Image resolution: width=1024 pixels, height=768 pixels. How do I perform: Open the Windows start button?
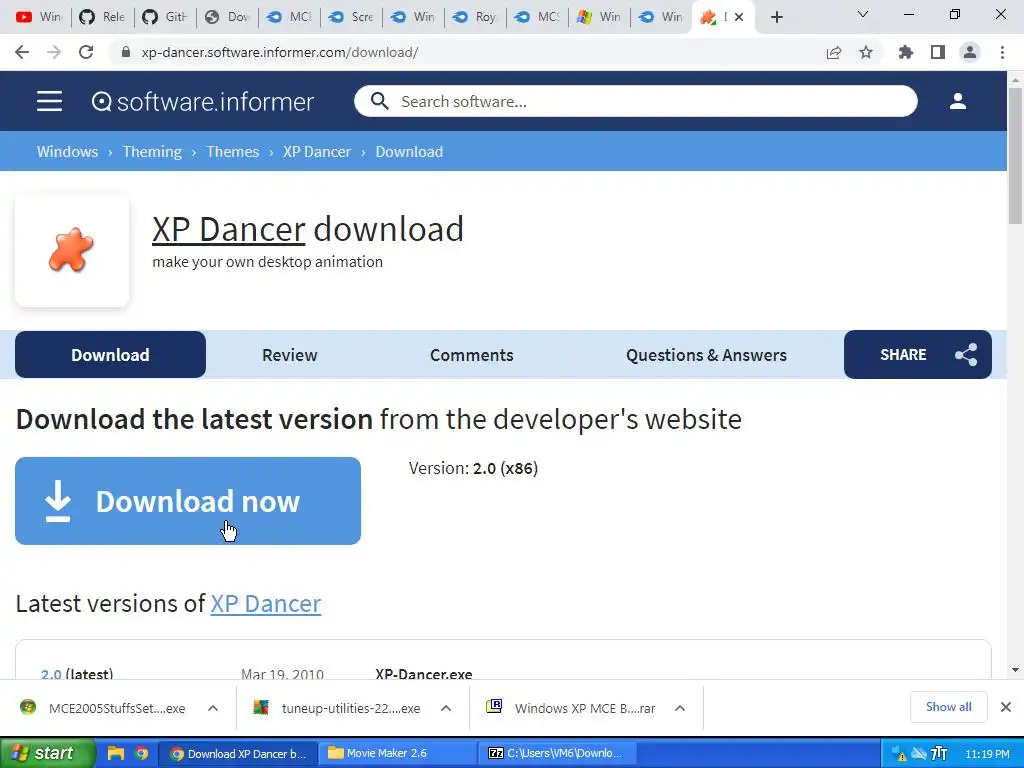(x=47, y=753)
